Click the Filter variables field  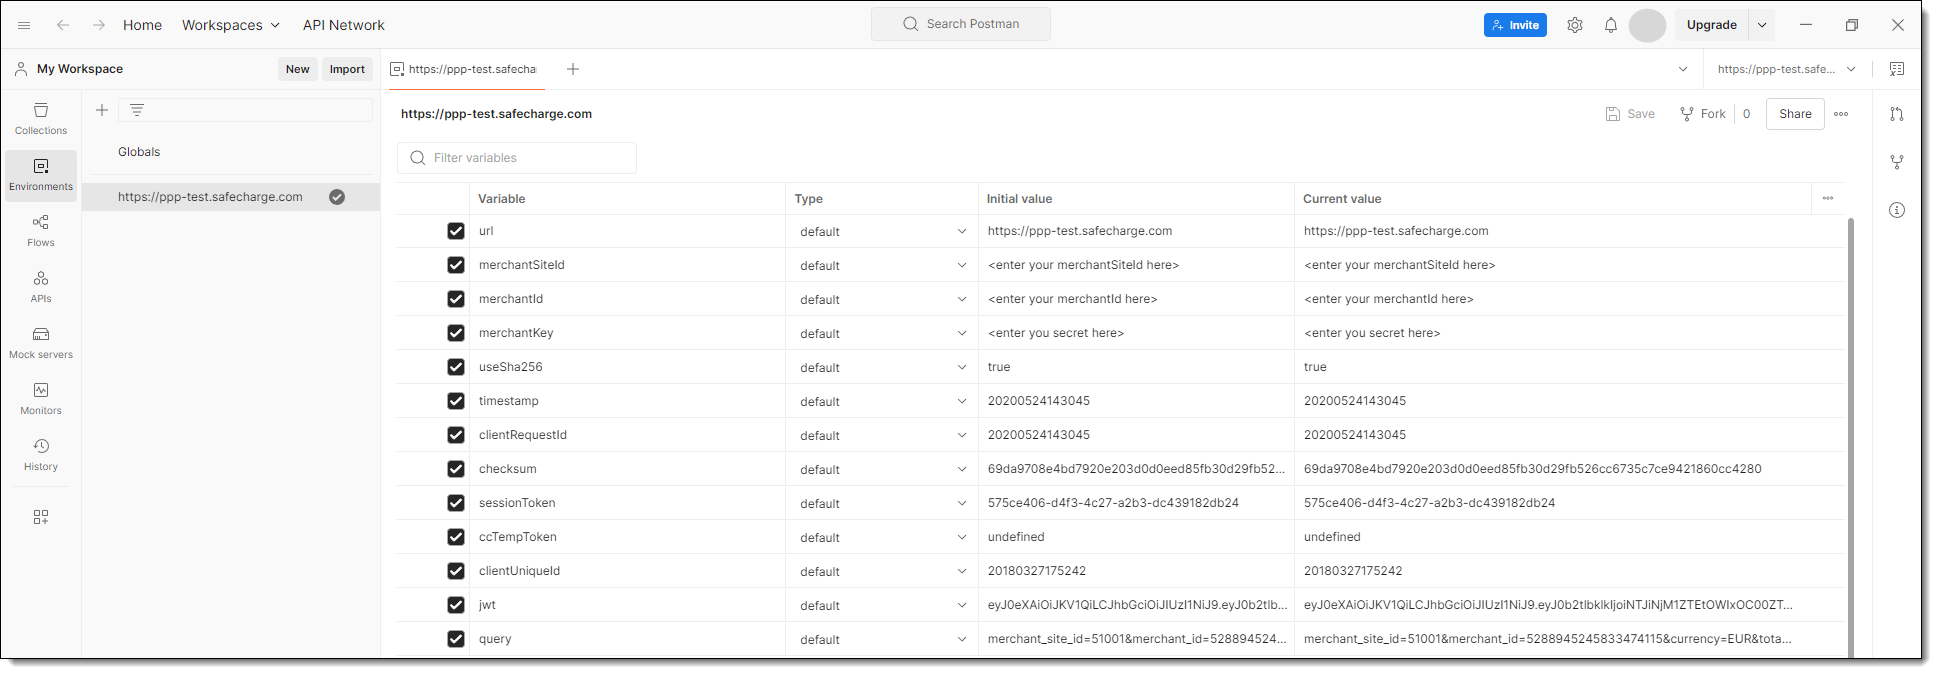[517, 158]
